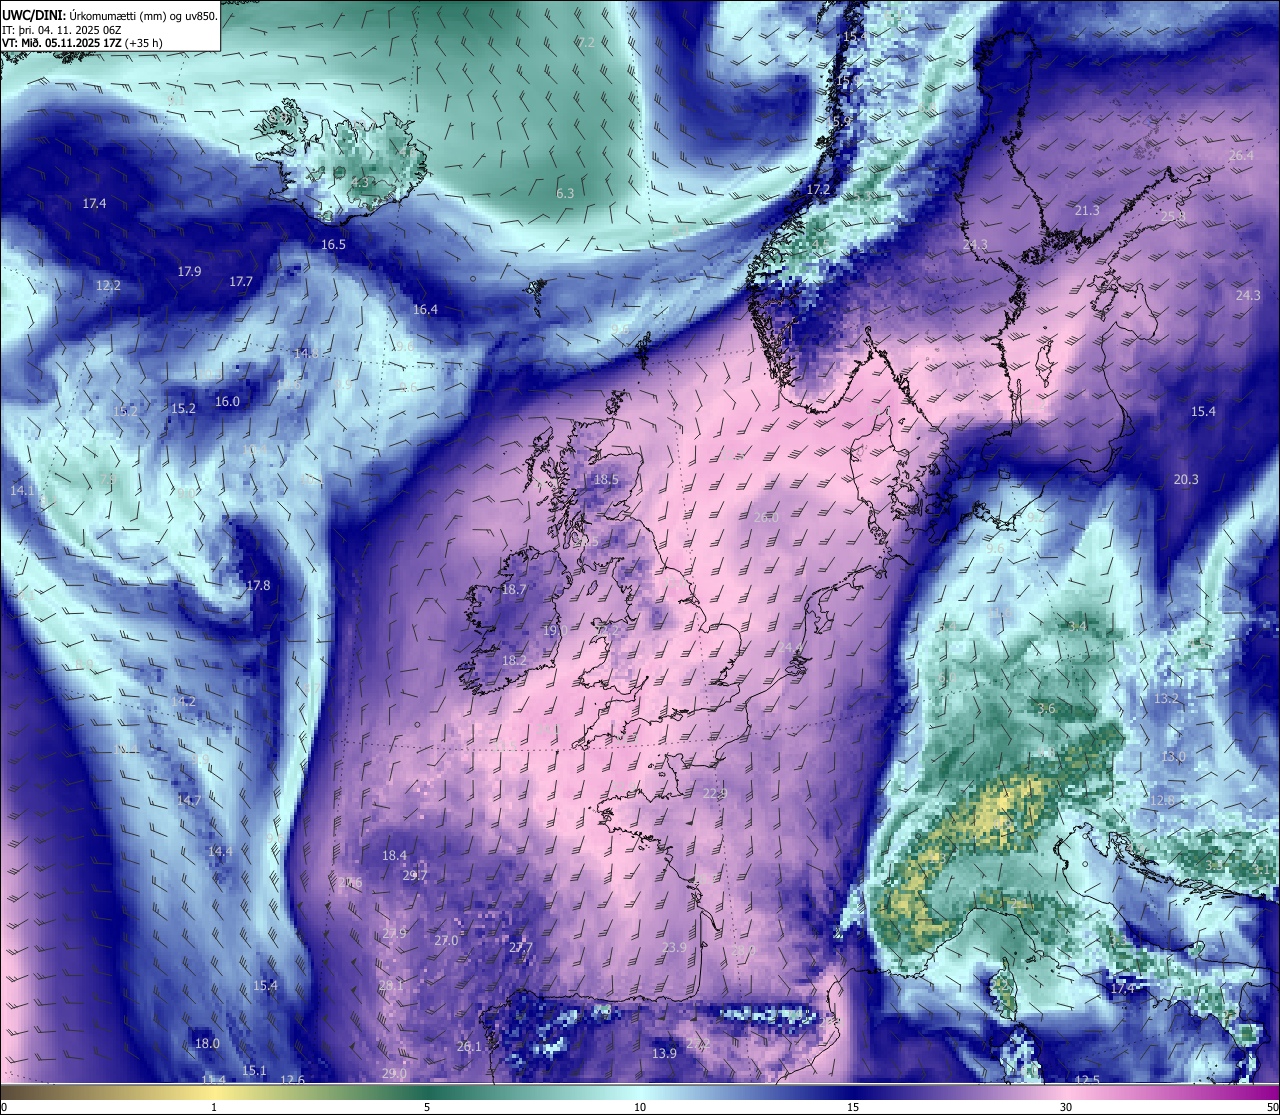Click the 18.7 value over Ireland
The width and height of the screenshot is (1280, 1115).
[x=513, y=589]
